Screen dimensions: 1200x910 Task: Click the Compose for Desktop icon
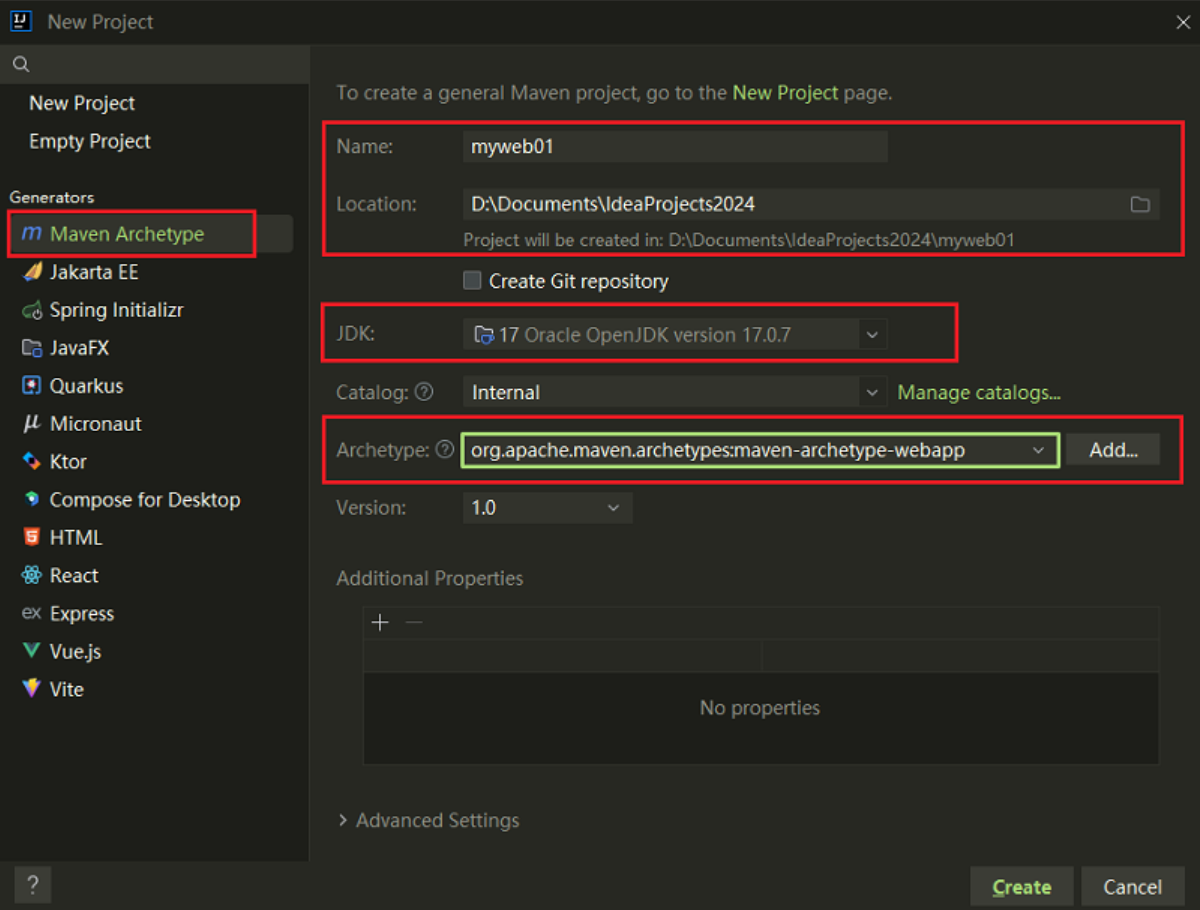pyautogui.click(x=32, y=500)
